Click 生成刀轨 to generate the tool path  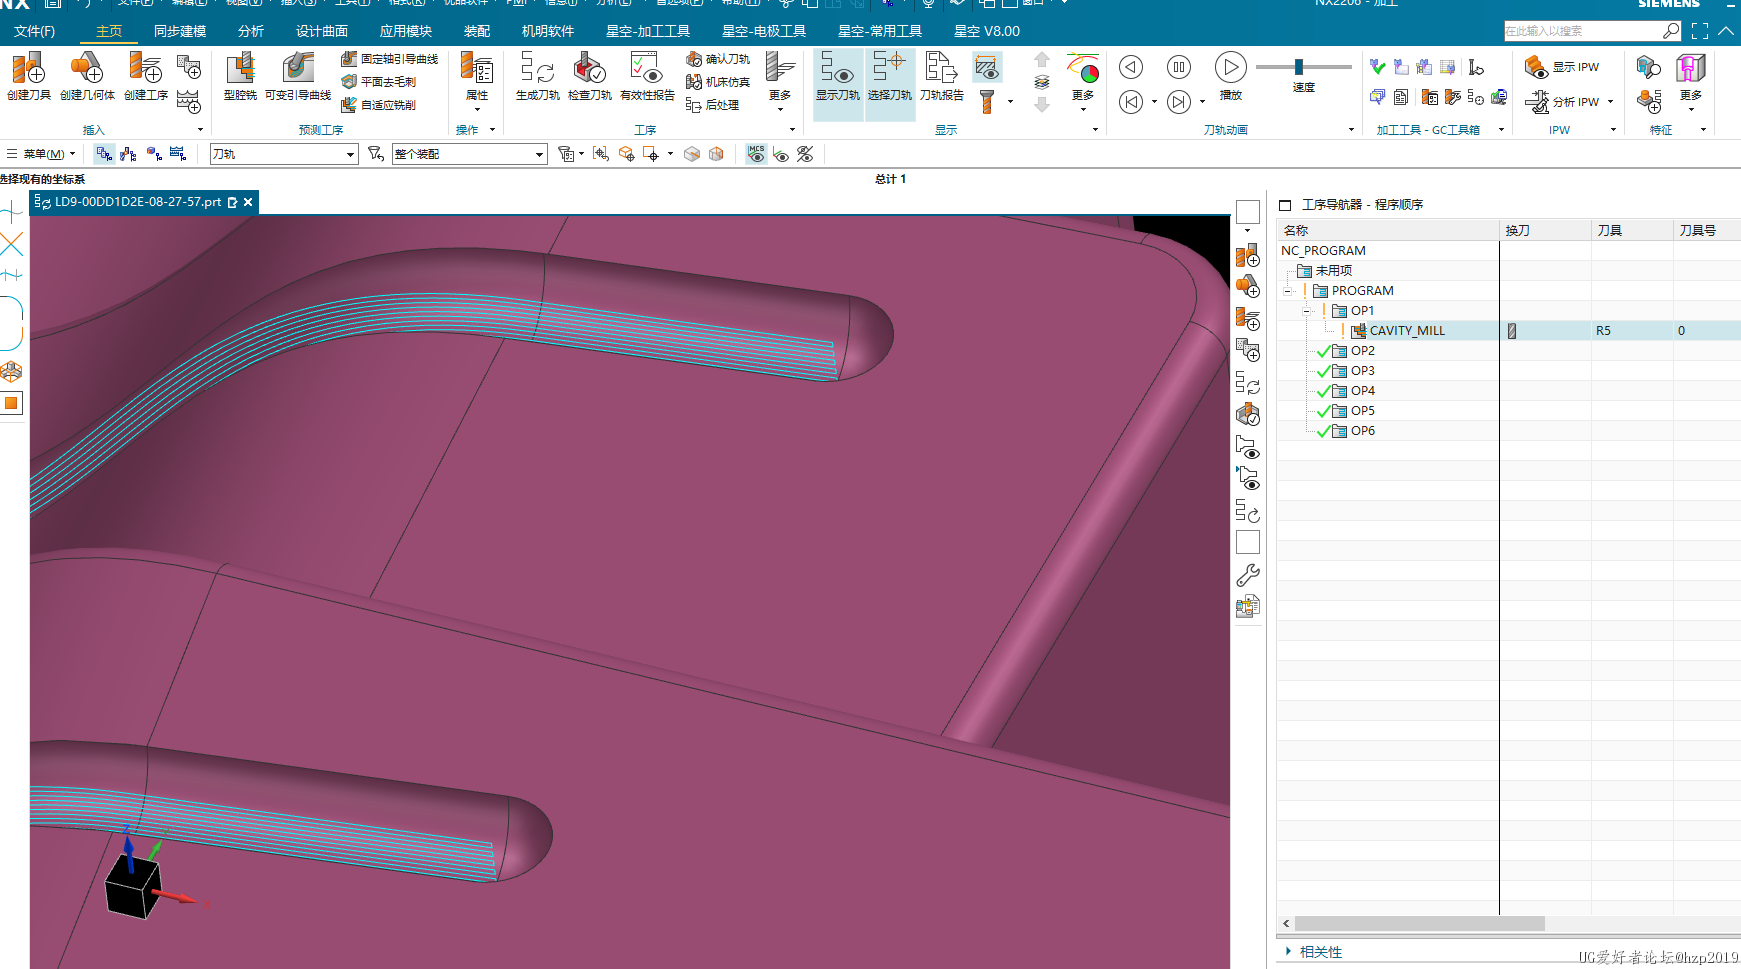[x=537, y=76]
